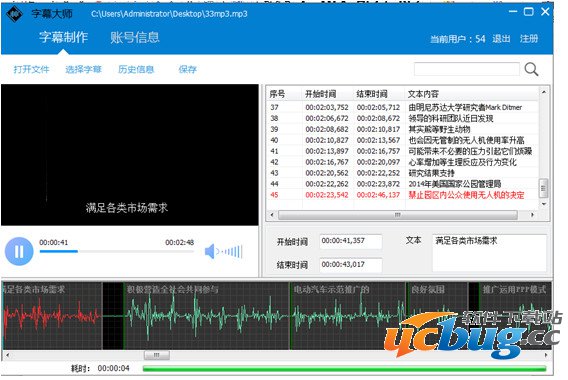Screen dimensions: 568x380
Task: Click the waveform scroll-left arrow
Action: 8,355
